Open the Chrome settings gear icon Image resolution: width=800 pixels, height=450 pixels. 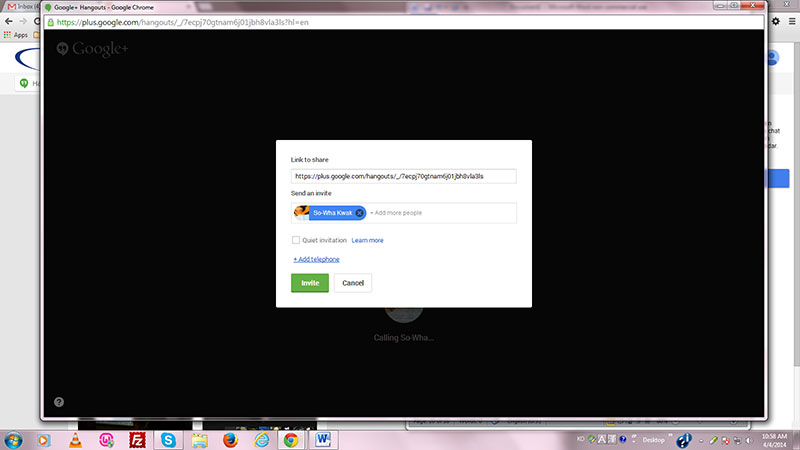(775, 21)
